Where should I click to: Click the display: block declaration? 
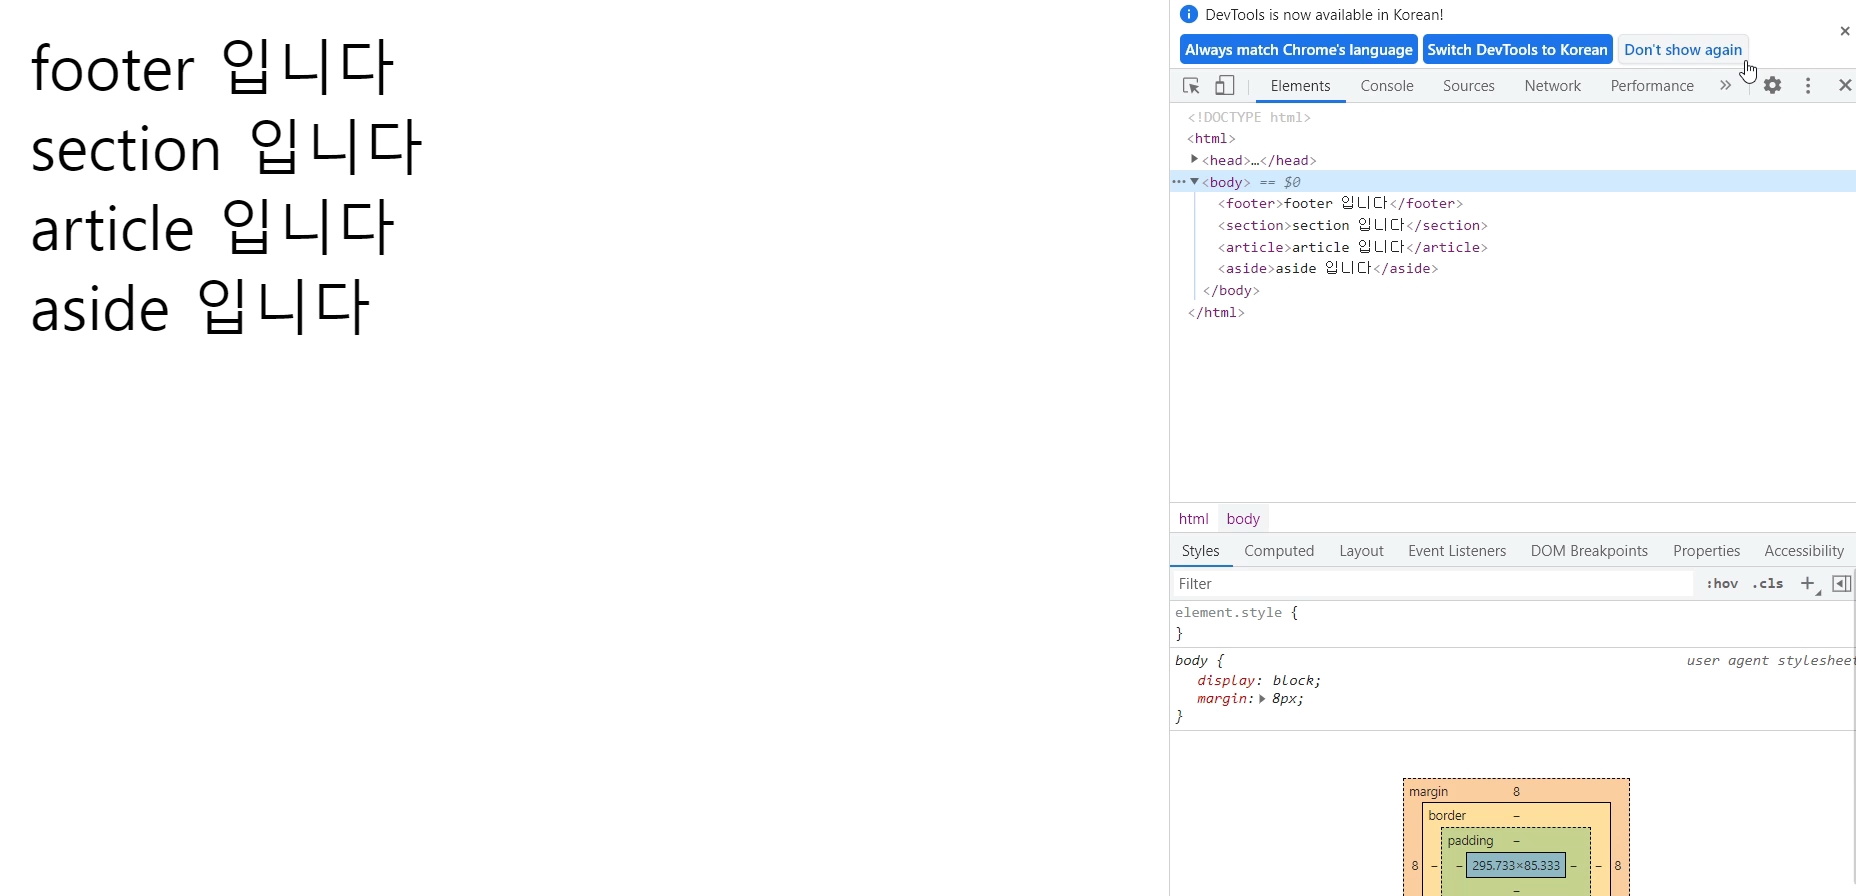pyautogui.click(x=1259, y=681)
